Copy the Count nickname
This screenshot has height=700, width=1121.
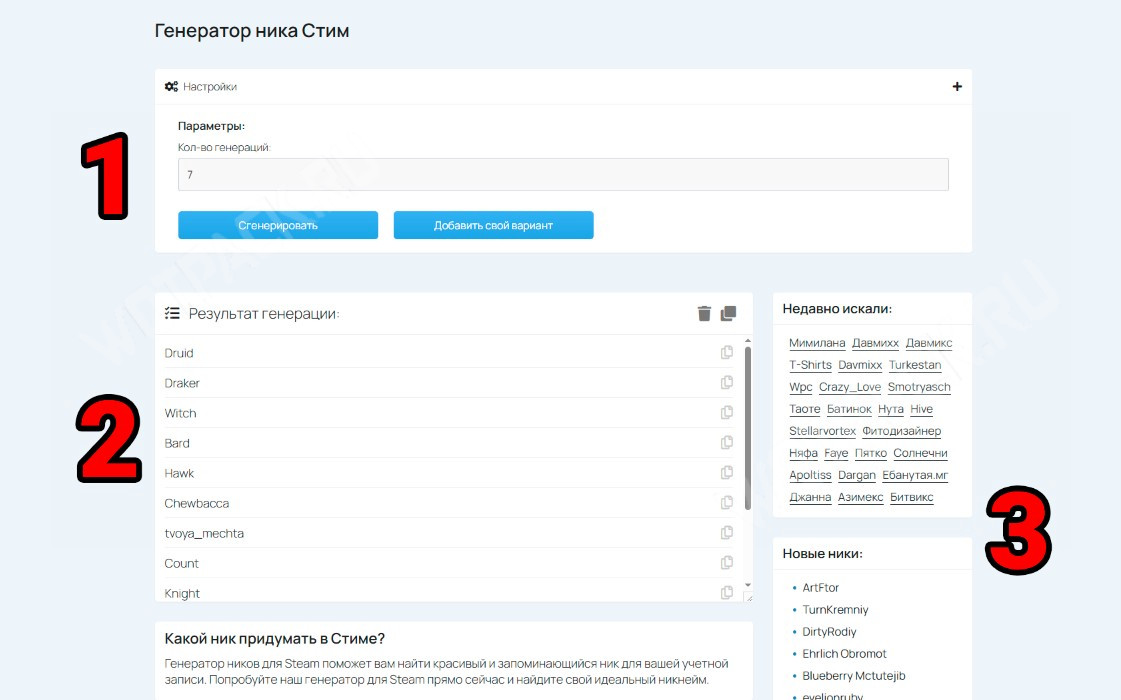[x=727, y=562]
